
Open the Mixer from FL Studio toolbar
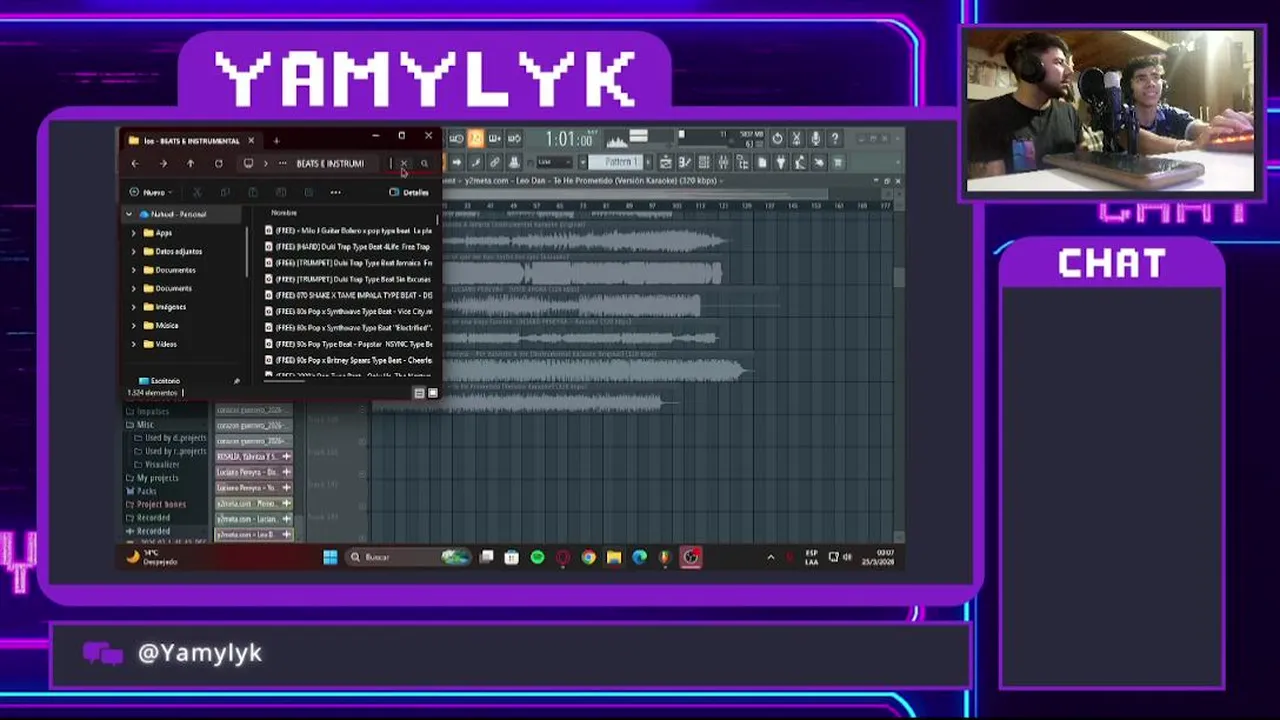pyautogui.click(x=723, y=162)
